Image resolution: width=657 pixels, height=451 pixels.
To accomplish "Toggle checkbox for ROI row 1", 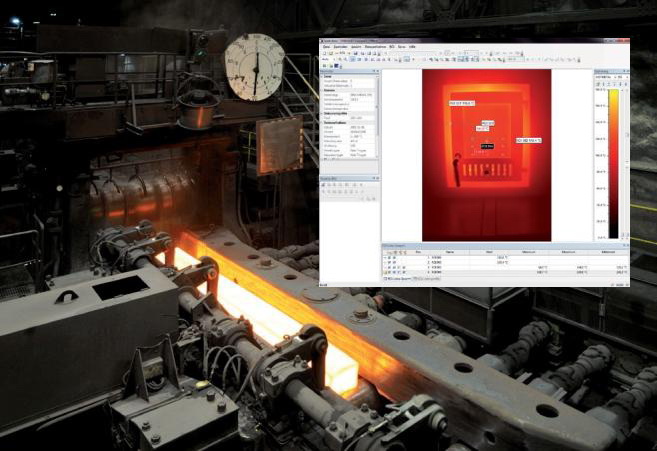I will point(387,258).
